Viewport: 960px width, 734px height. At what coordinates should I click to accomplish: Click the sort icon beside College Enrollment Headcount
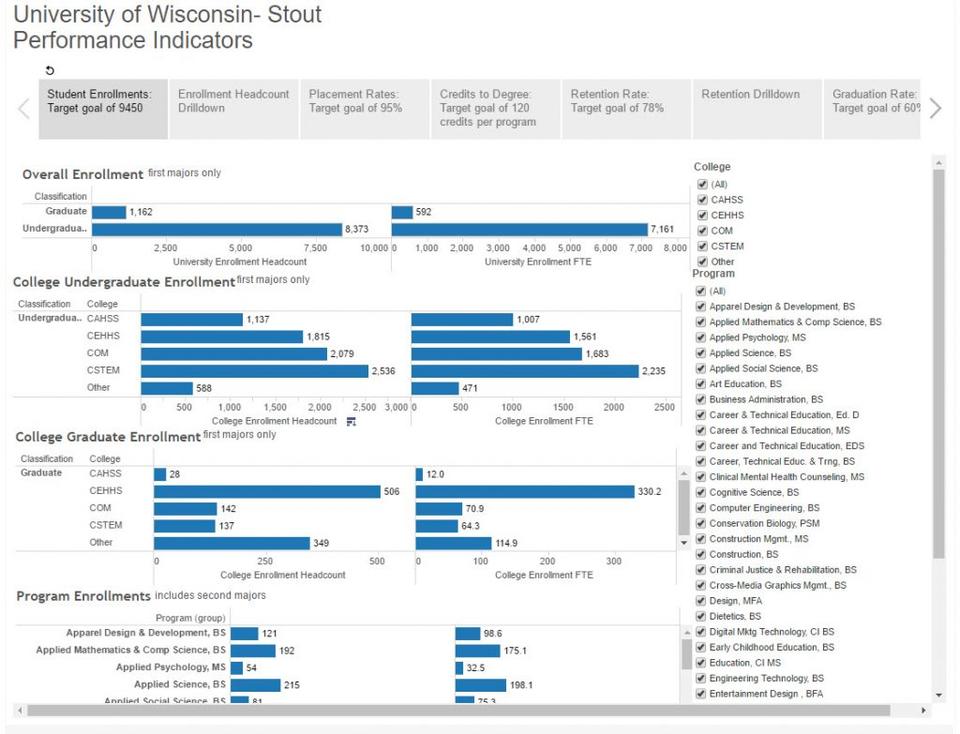click(351, 421)
